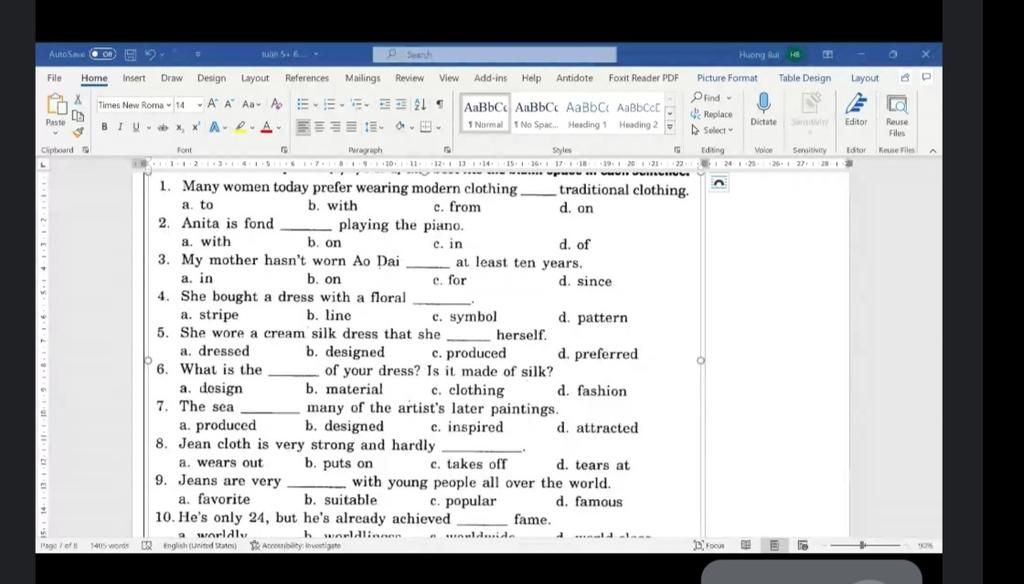The image size is (1024, 584).
Task: Apply subscript formatting
Action: click(x=180, y=128)
